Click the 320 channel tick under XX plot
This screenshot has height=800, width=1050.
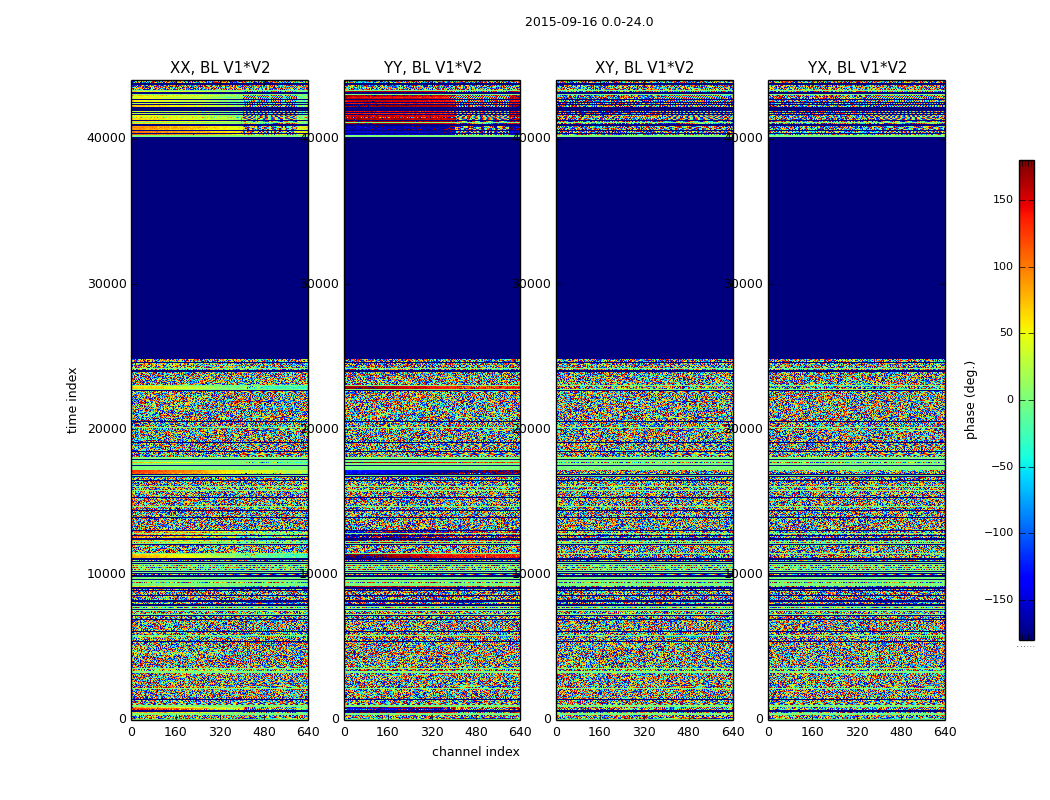click(220, 732)
